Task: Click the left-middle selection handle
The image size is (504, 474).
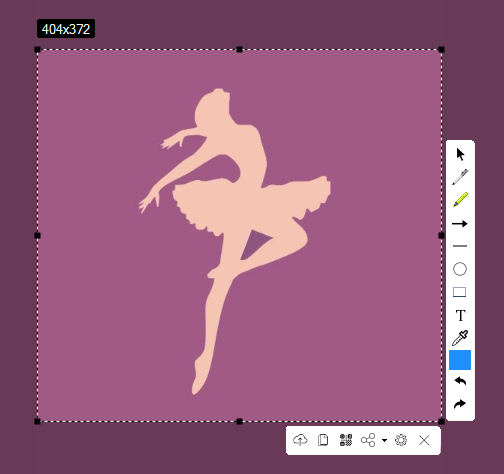Action: pyautogui.click(x=37, y=236)
